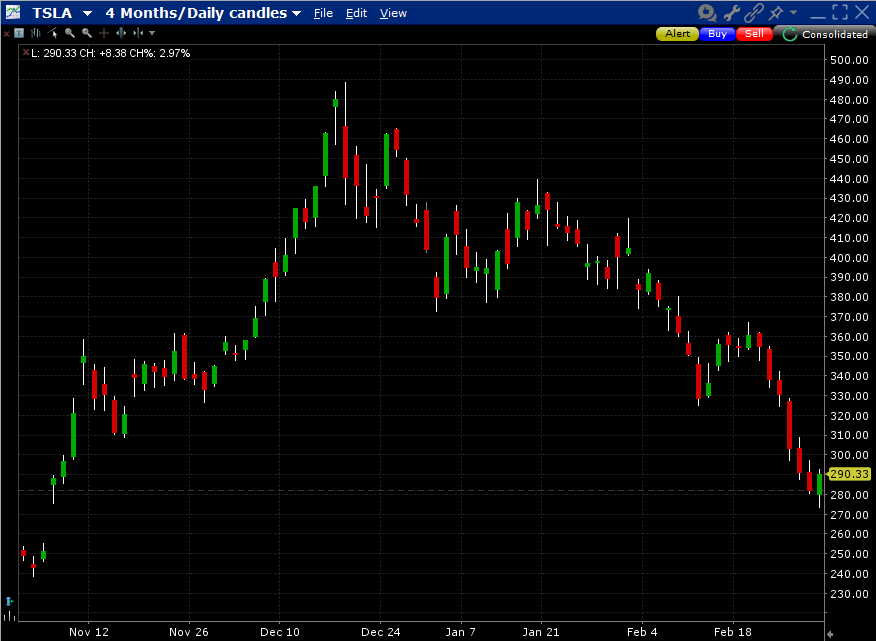This screenshot has width=876, height=641.
Task: Close the toolbar with the red x
Action: click(x=6, y=34)
